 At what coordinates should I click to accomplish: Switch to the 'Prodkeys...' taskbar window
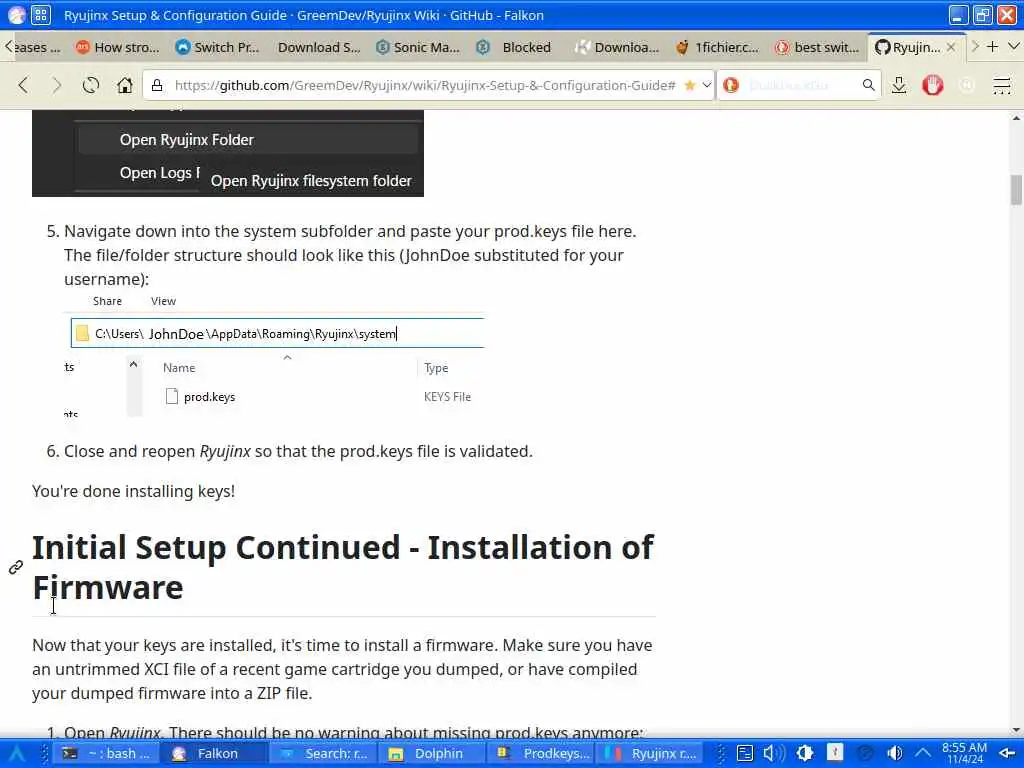point(540,754)
